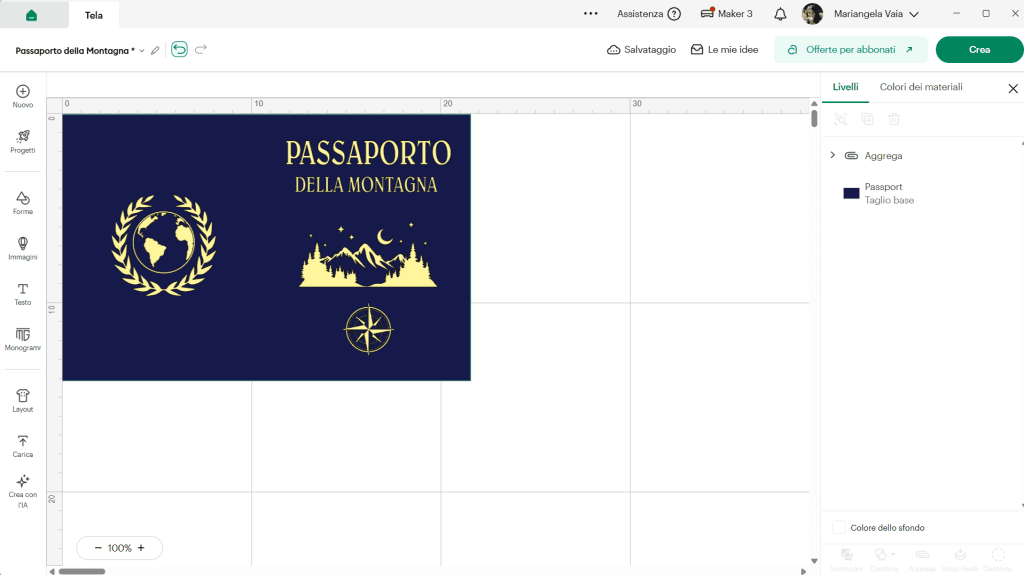The width and height of the screenshot is (1024, 575).
Task: Close the layers panel with X
Action: (1013, 88)
